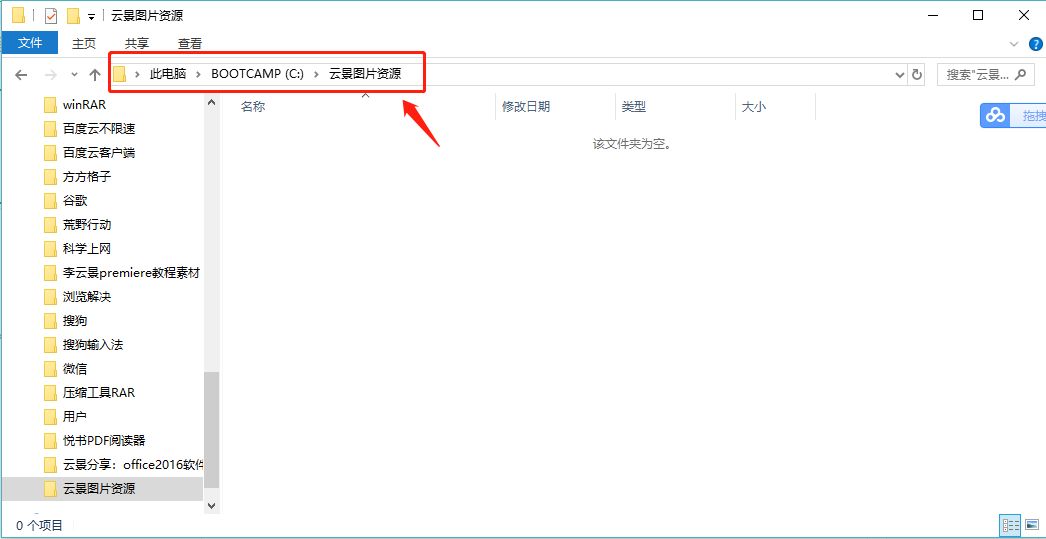The image size is (1046, 539).
Task: Go up one folder level
Action: coord(95,75)
